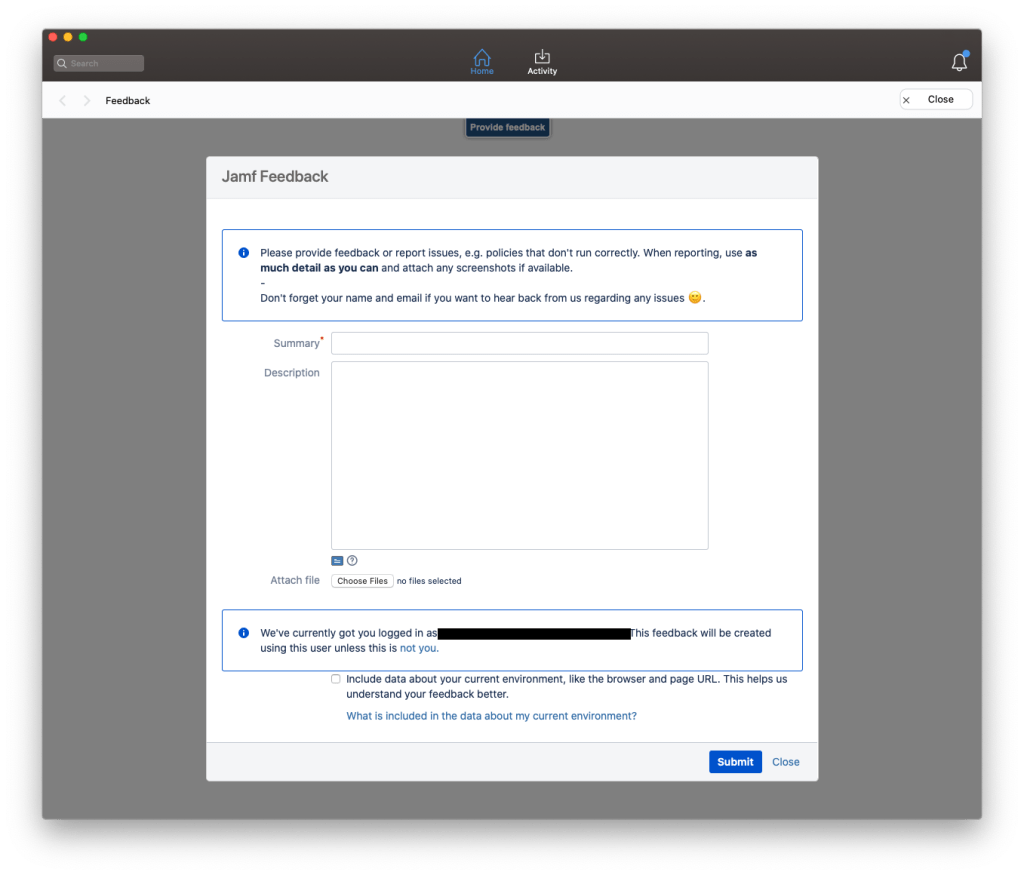Open the formatting help question mark icon
Image resolution: width=1024 pixels, height=875 pixels.
tap(352, 560)
